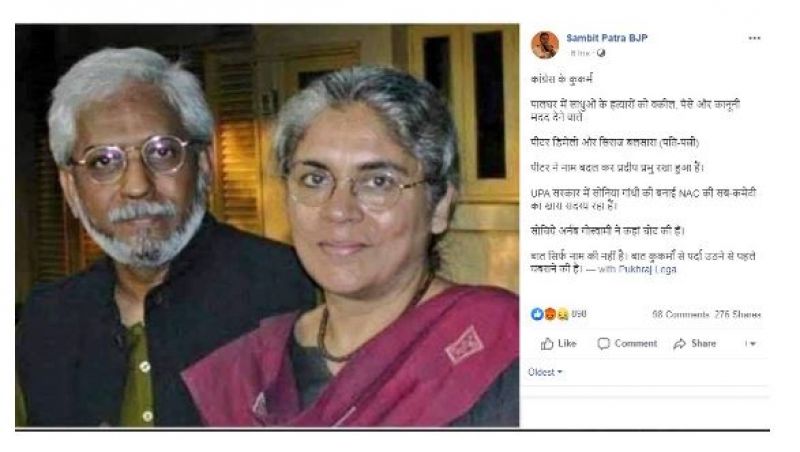Open the three-dot post options menu
The image size is (800, 452).
coord(754,38)
